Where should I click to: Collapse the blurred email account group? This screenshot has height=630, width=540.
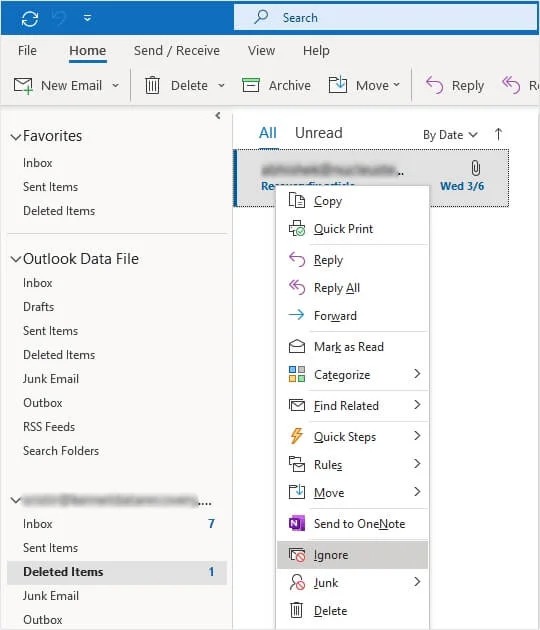[16, 501]
